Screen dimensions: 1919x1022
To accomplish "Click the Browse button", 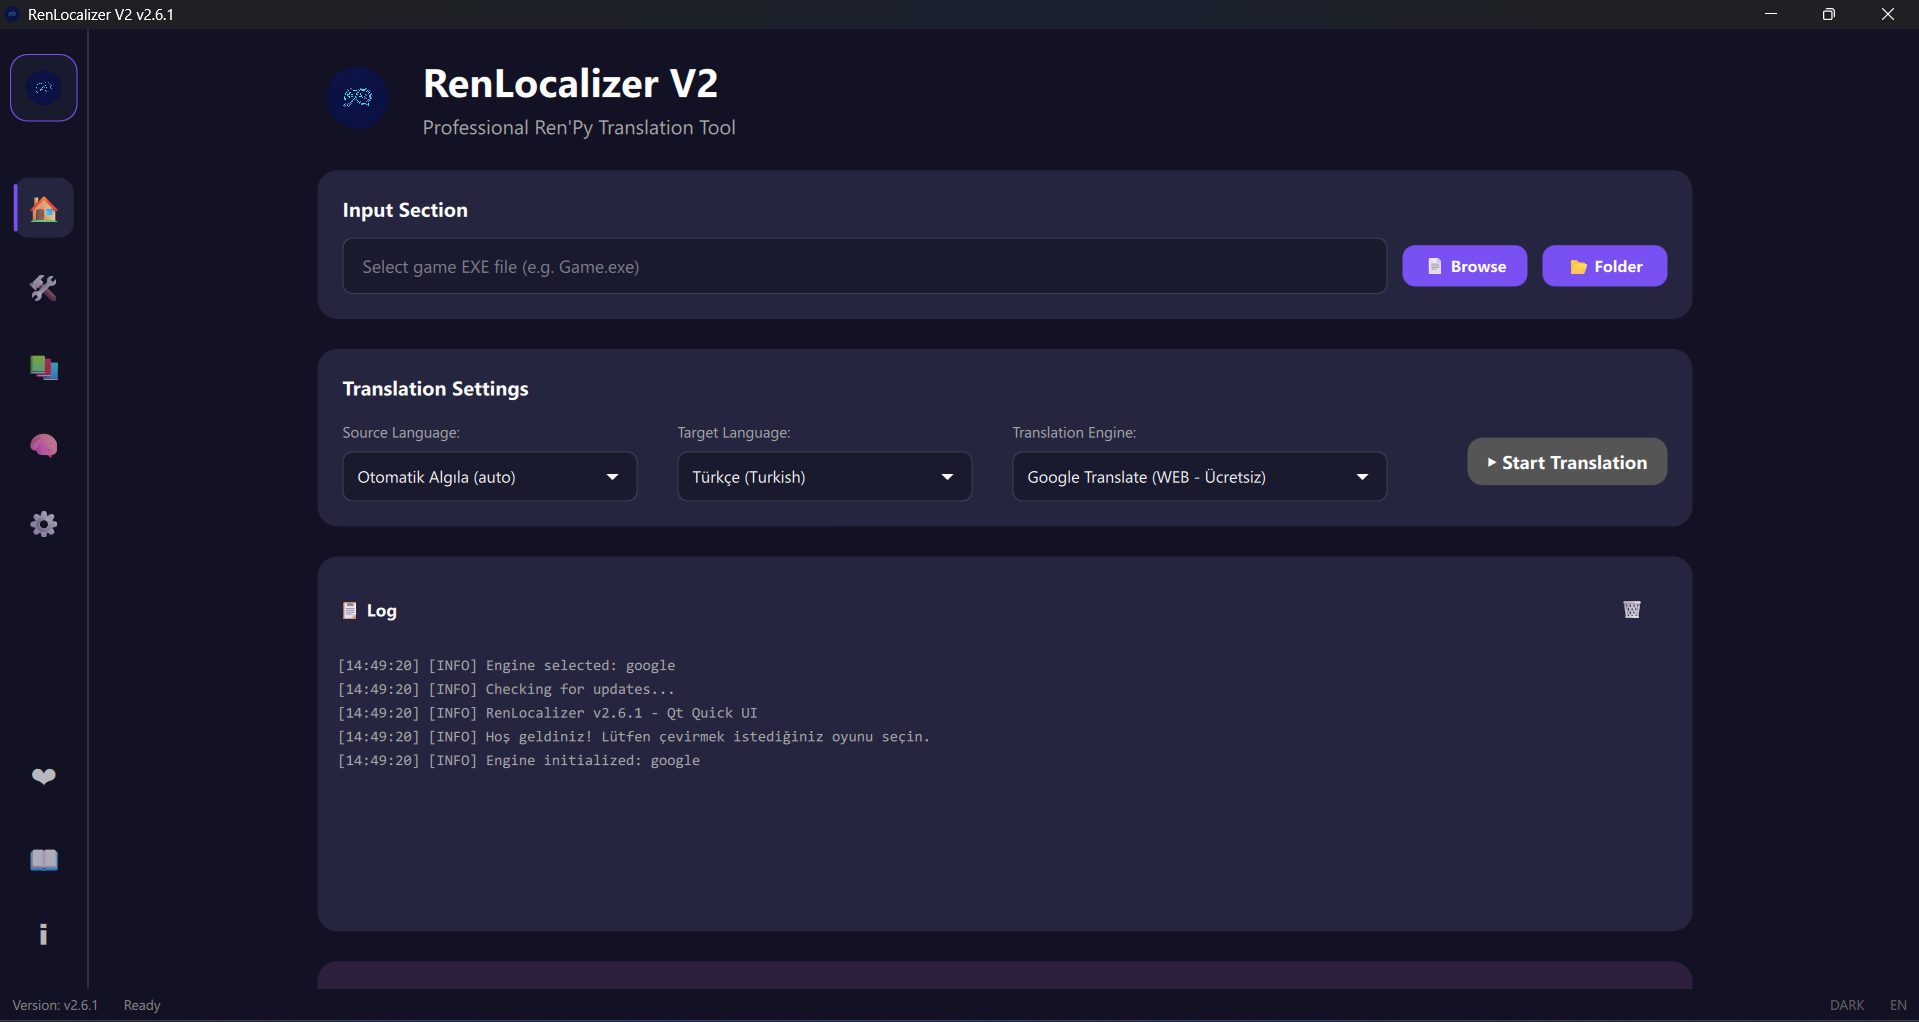I will point(1465,266).
